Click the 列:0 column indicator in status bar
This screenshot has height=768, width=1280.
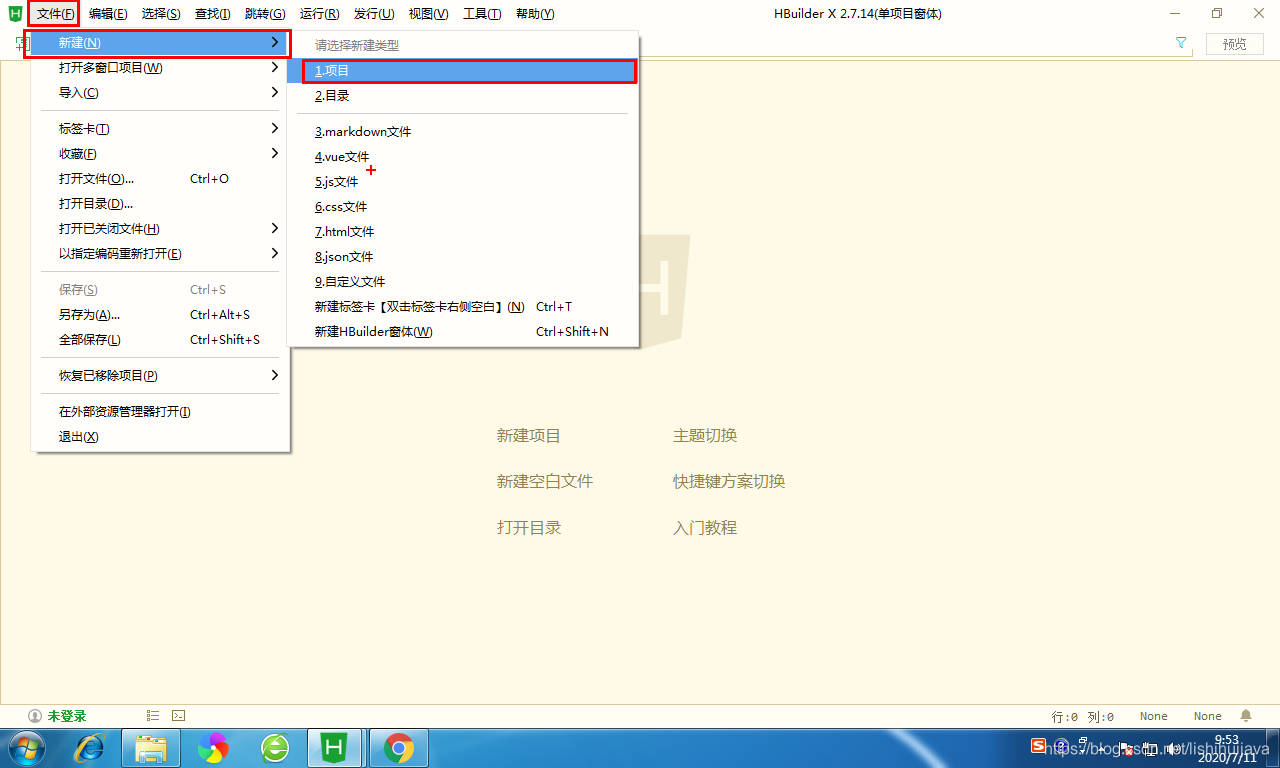tap(1100, 716)
